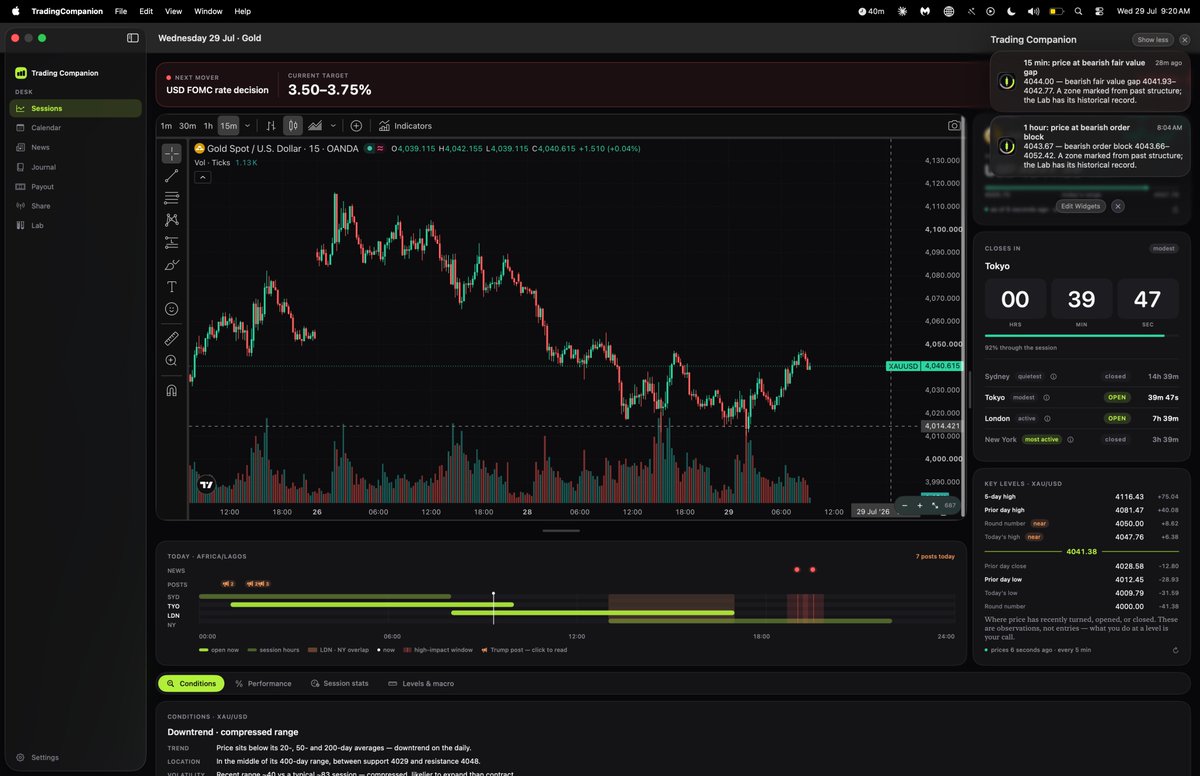Refresh key levels prices

1175,650
